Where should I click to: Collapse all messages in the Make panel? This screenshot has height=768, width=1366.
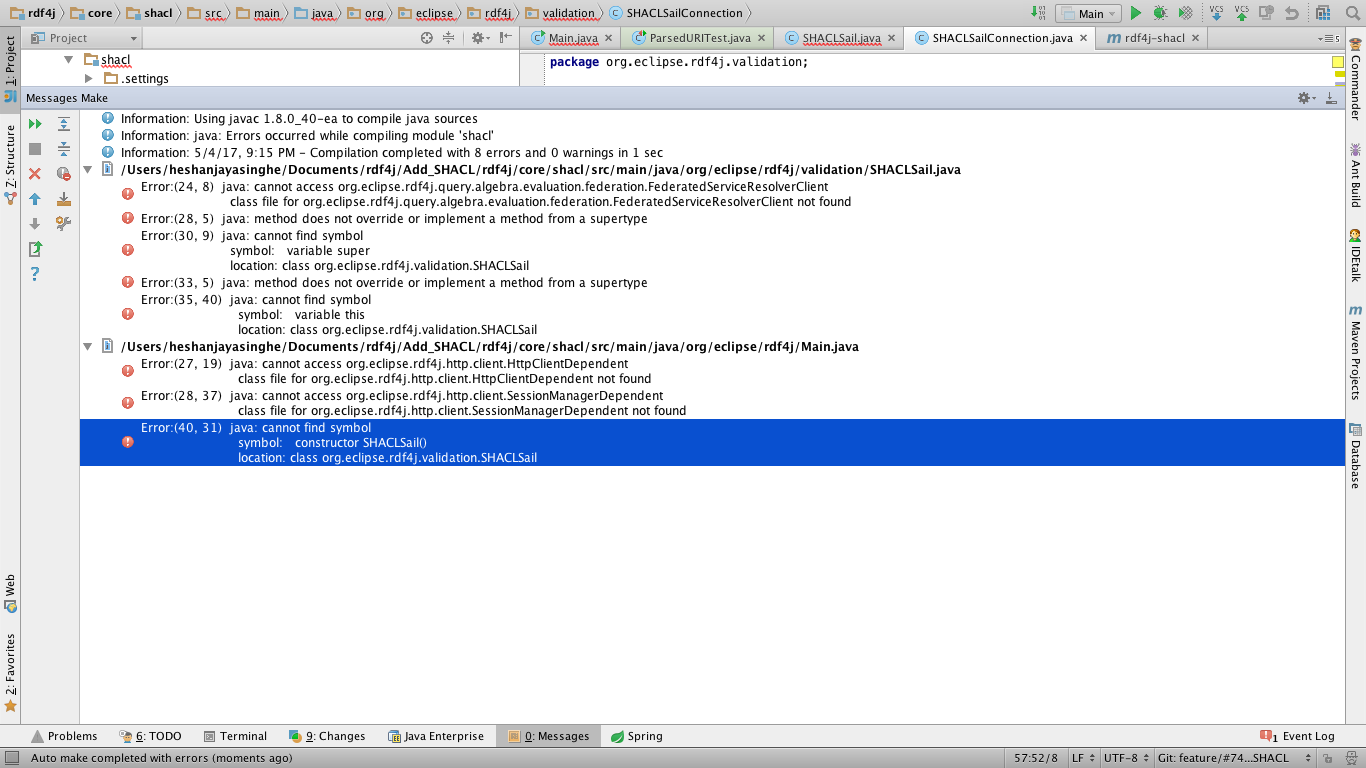coord(63,149)
